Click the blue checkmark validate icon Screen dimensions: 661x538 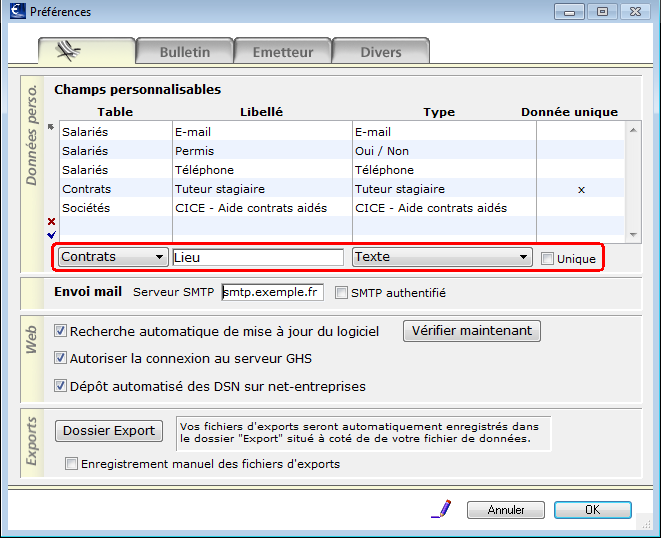51,235
